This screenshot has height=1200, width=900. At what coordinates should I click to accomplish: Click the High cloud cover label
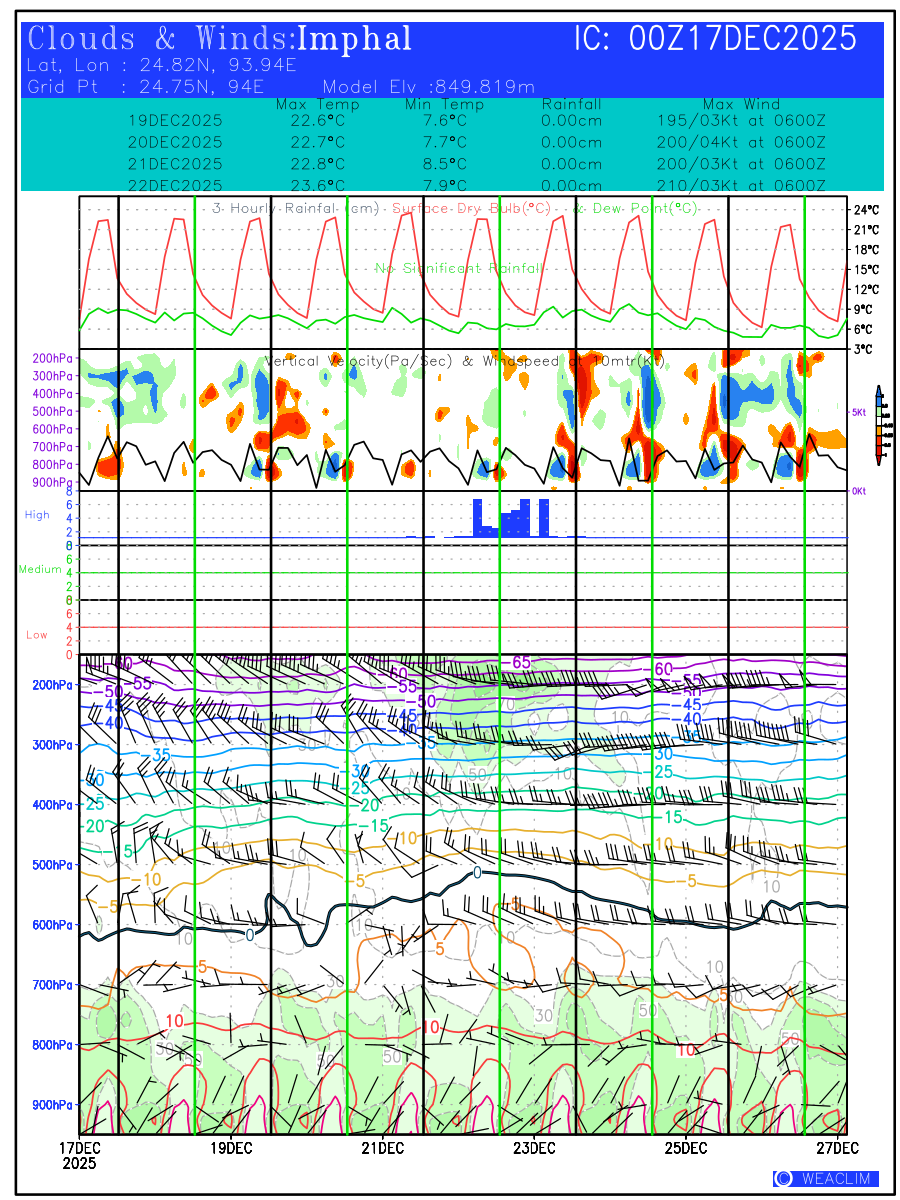37,515
